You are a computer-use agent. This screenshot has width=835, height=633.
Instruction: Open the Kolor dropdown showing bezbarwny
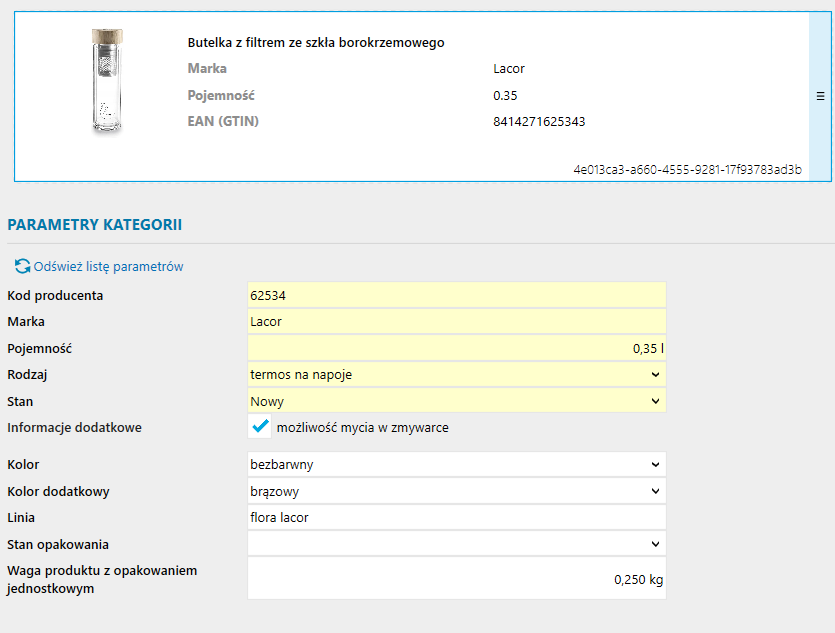pos(456,464)
